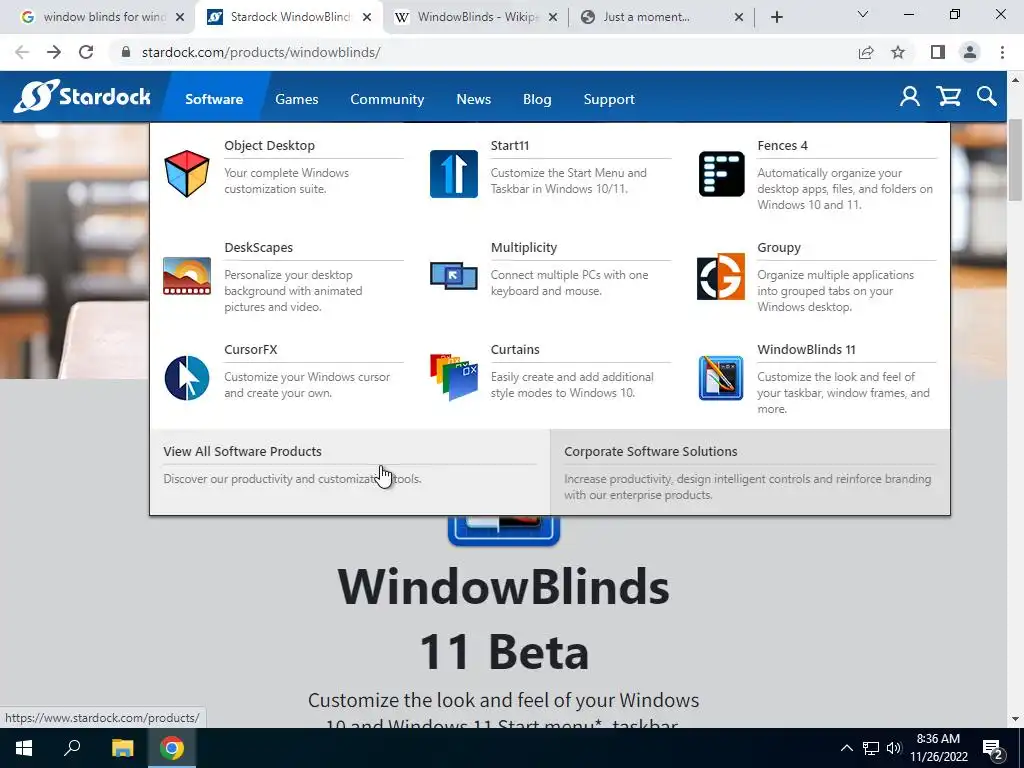
Task: Click 'Your complete Windows customization suite' text
Action: pyautogui.click(x=287, y=181)
